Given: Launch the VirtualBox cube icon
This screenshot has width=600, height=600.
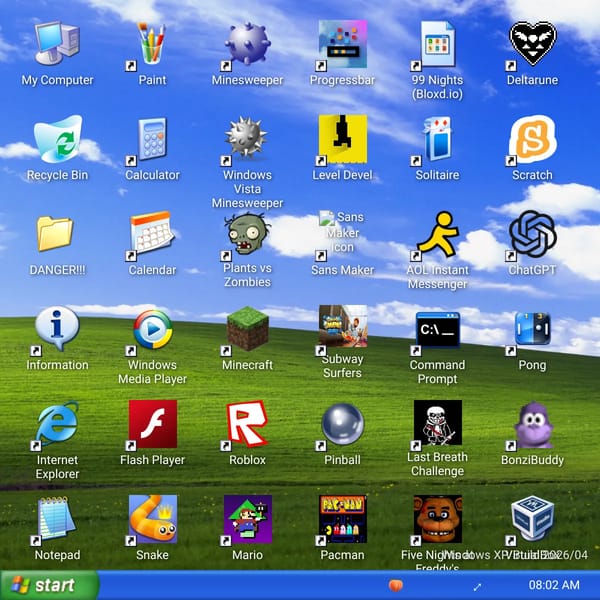Looking at the screenshot, I should (x=532, y=518).
